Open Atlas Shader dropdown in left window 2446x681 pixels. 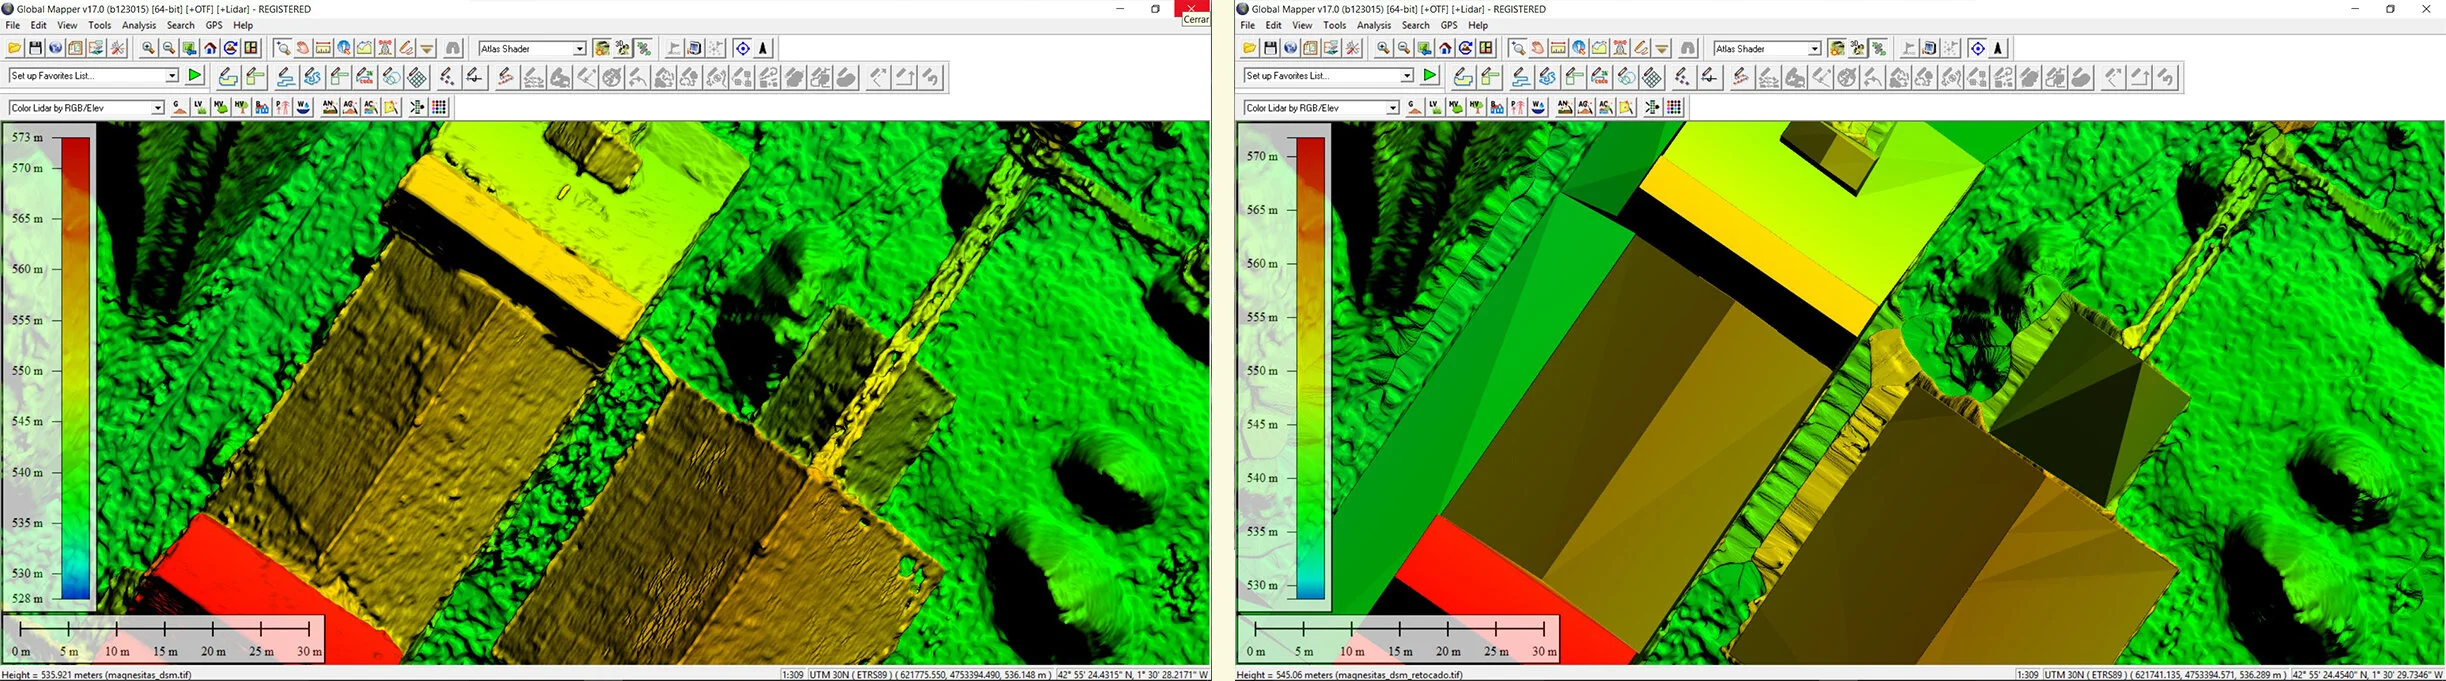(532, 48)
